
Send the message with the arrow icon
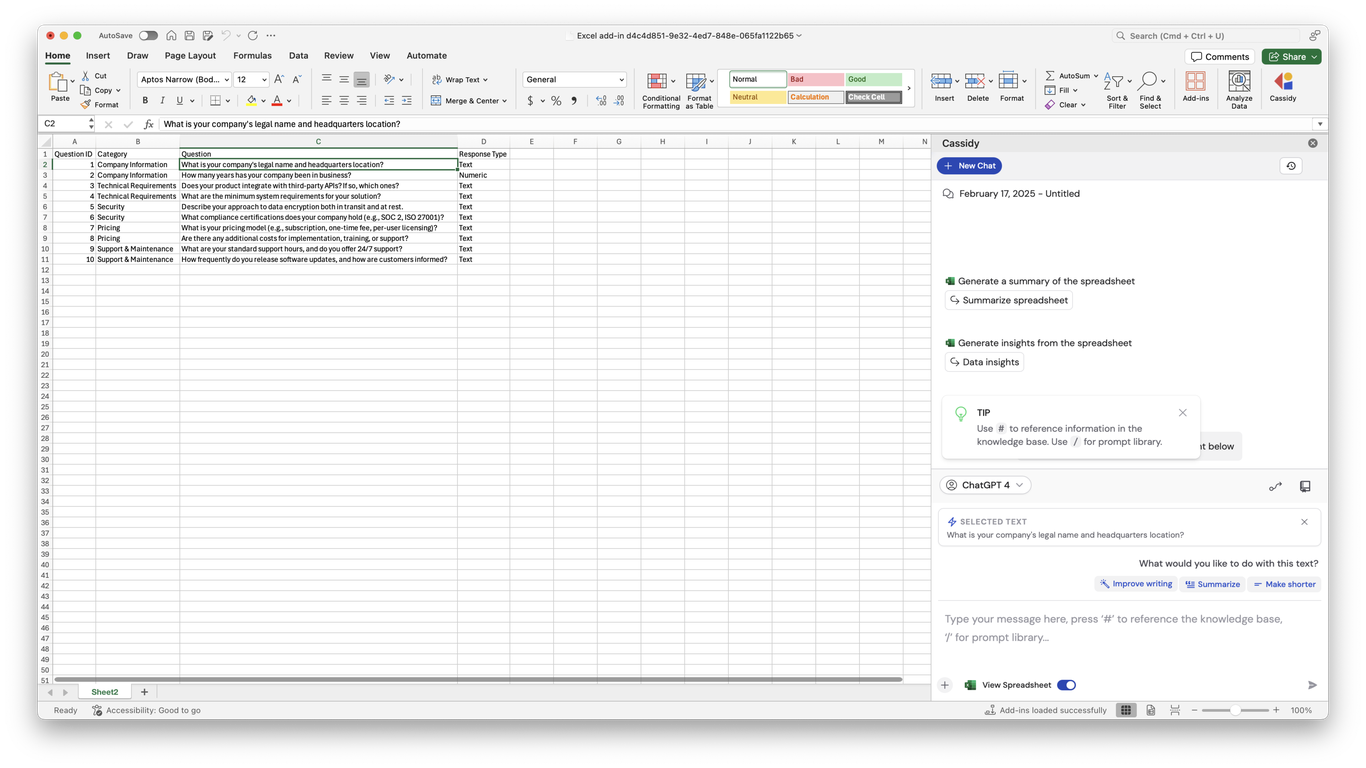click(1312, 685)
